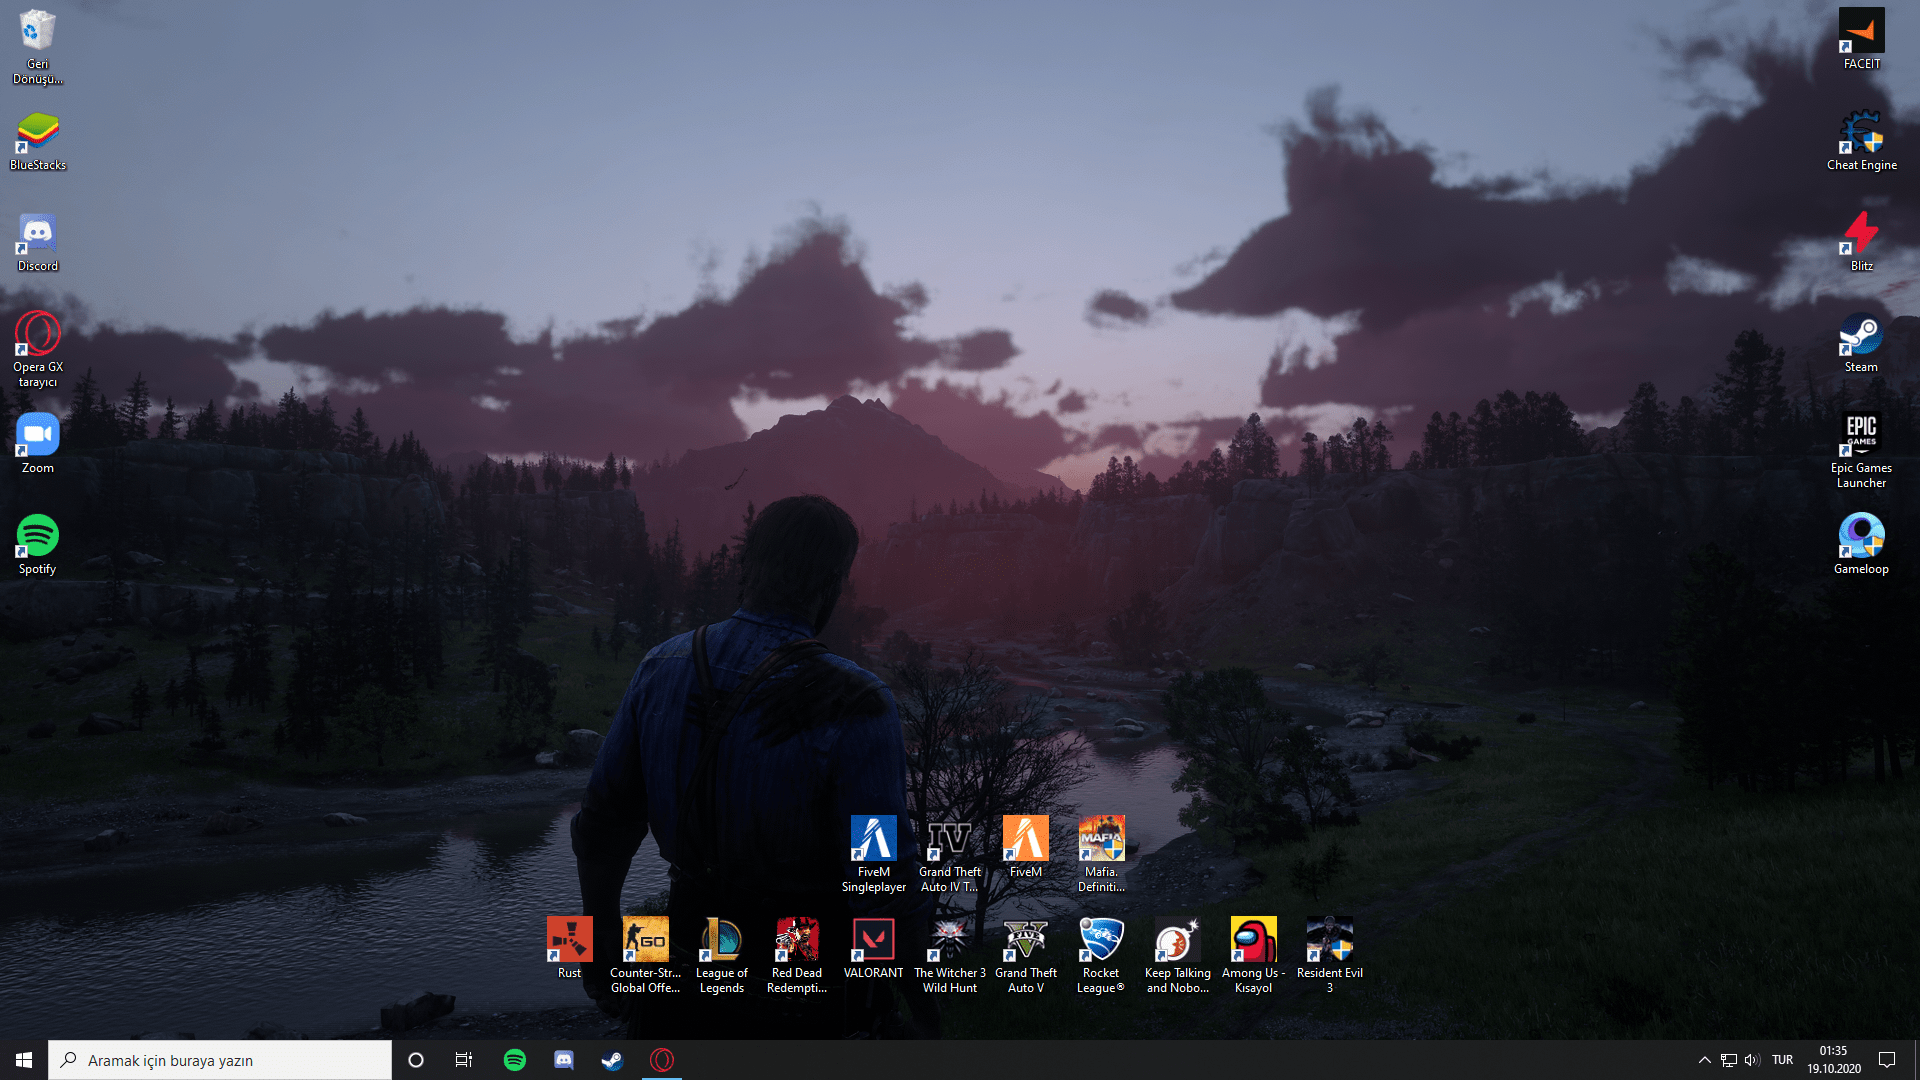Switch the TUR keyboard language indicator
The width and height of the screenshot is (1920, 1080).
[x=1782, y=1060]
